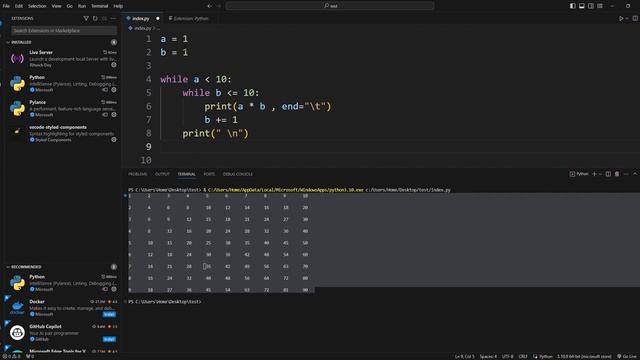Click Ln 9, Col 5 cursor position status
The width and height of the screenshot is (640, 360).
(x=464, y=356)
